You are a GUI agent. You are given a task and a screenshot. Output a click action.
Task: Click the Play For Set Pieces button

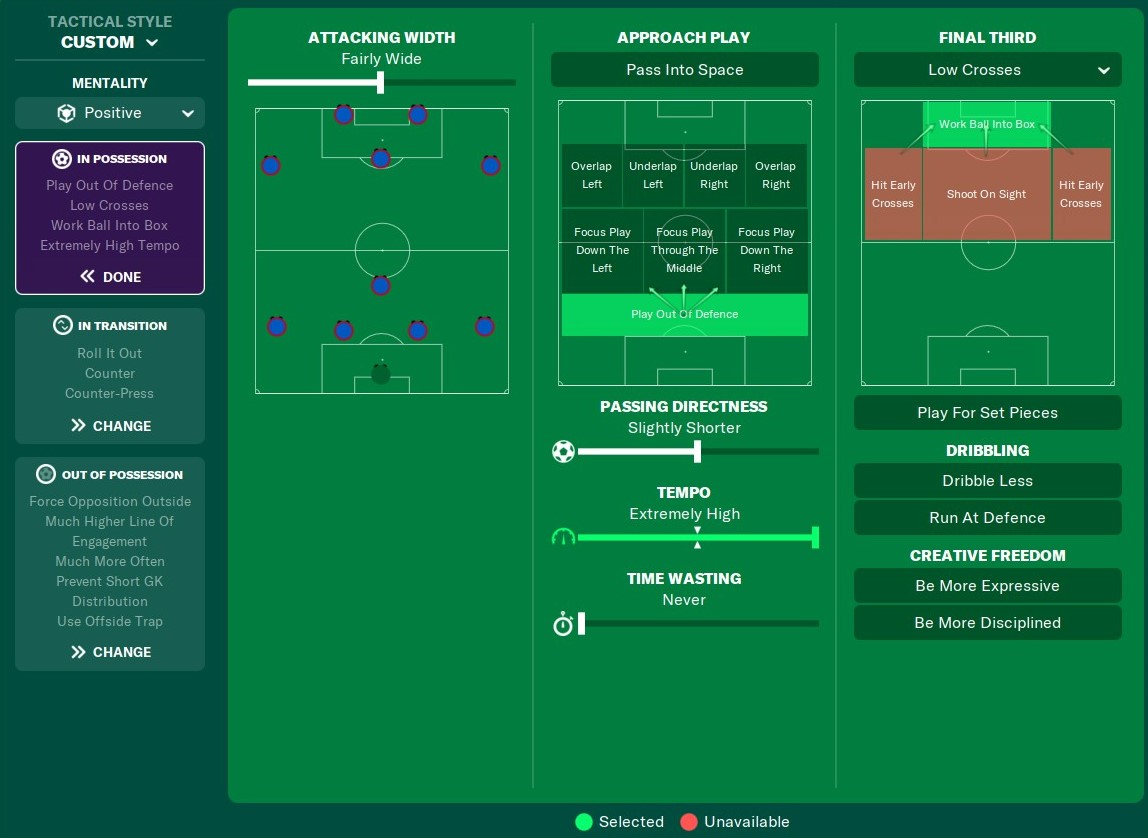tap(987, 413)
